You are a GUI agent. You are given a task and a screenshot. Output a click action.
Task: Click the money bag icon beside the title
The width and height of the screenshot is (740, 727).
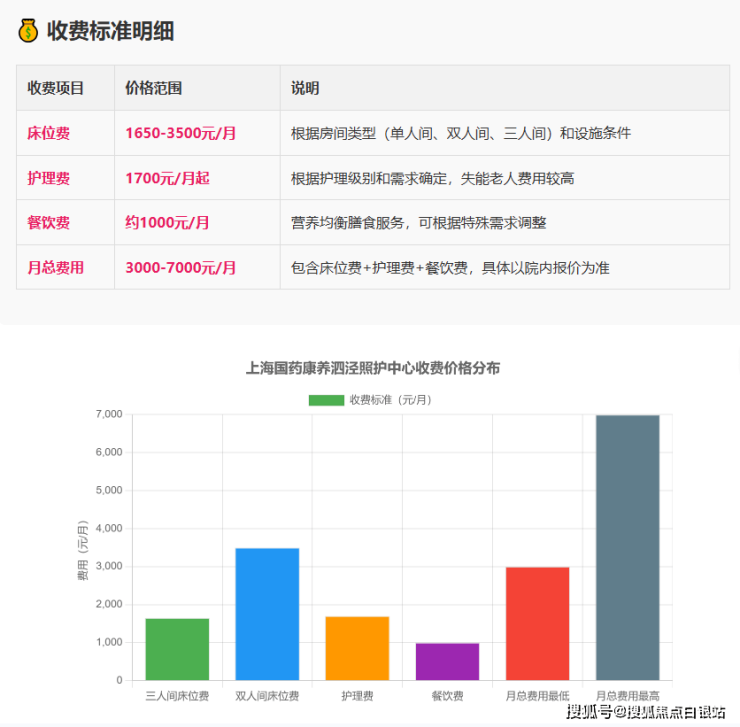[x=28, y=31]
